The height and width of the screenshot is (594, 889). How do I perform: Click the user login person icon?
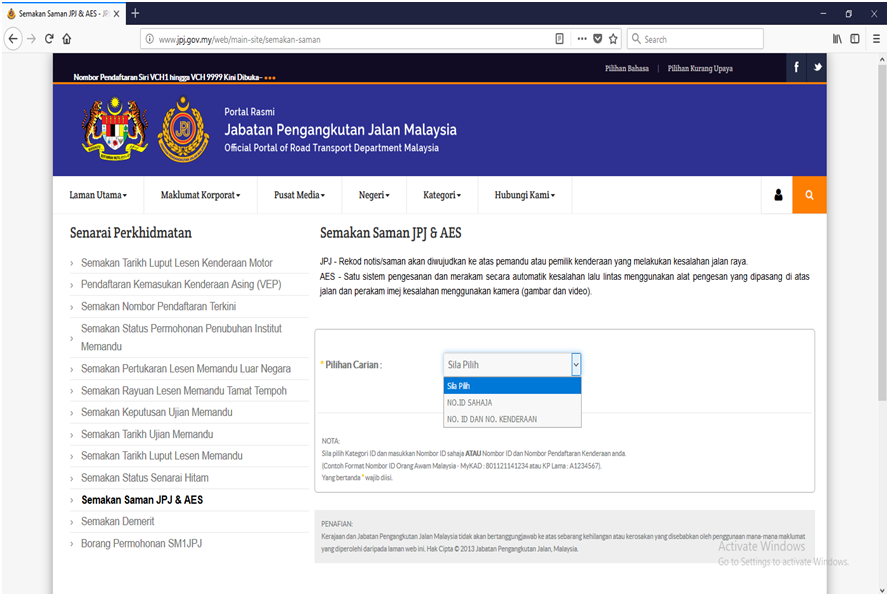[778, 195]
